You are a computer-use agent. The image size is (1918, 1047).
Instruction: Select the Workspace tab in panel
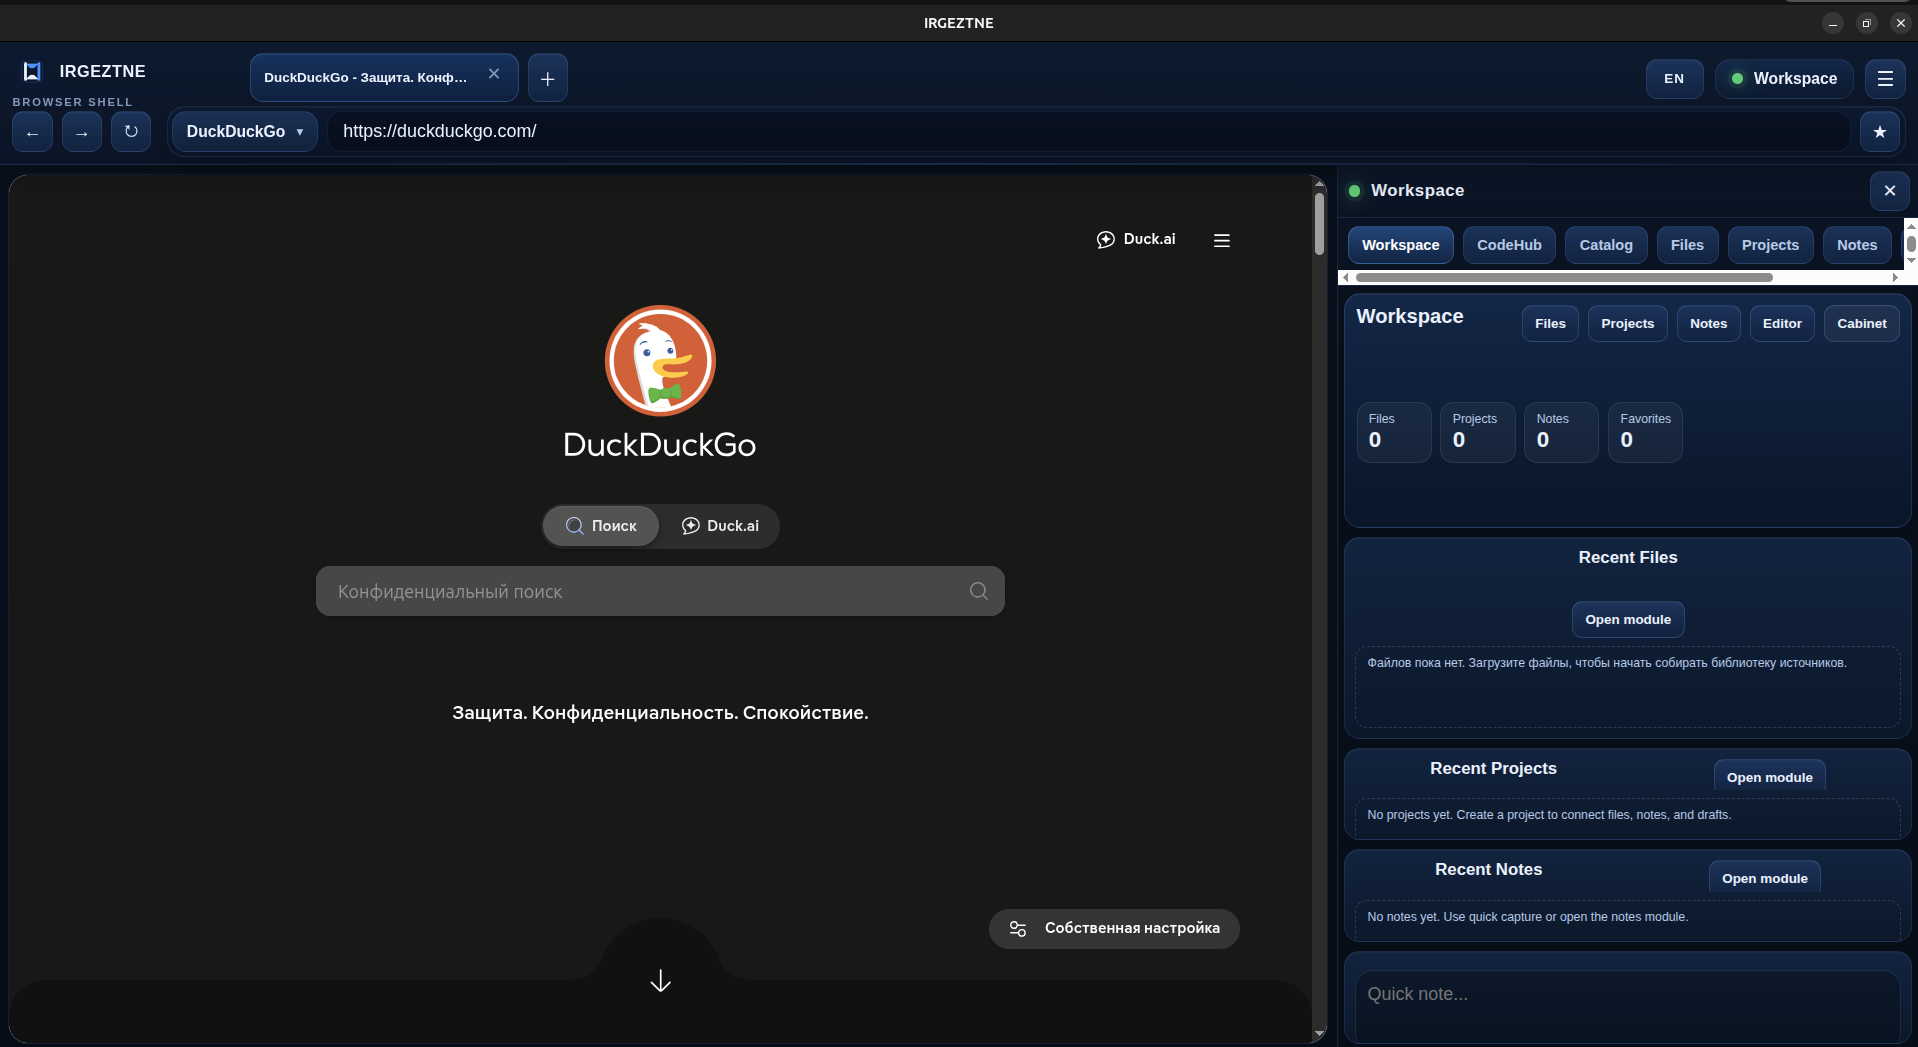[x=1400, y=245]
